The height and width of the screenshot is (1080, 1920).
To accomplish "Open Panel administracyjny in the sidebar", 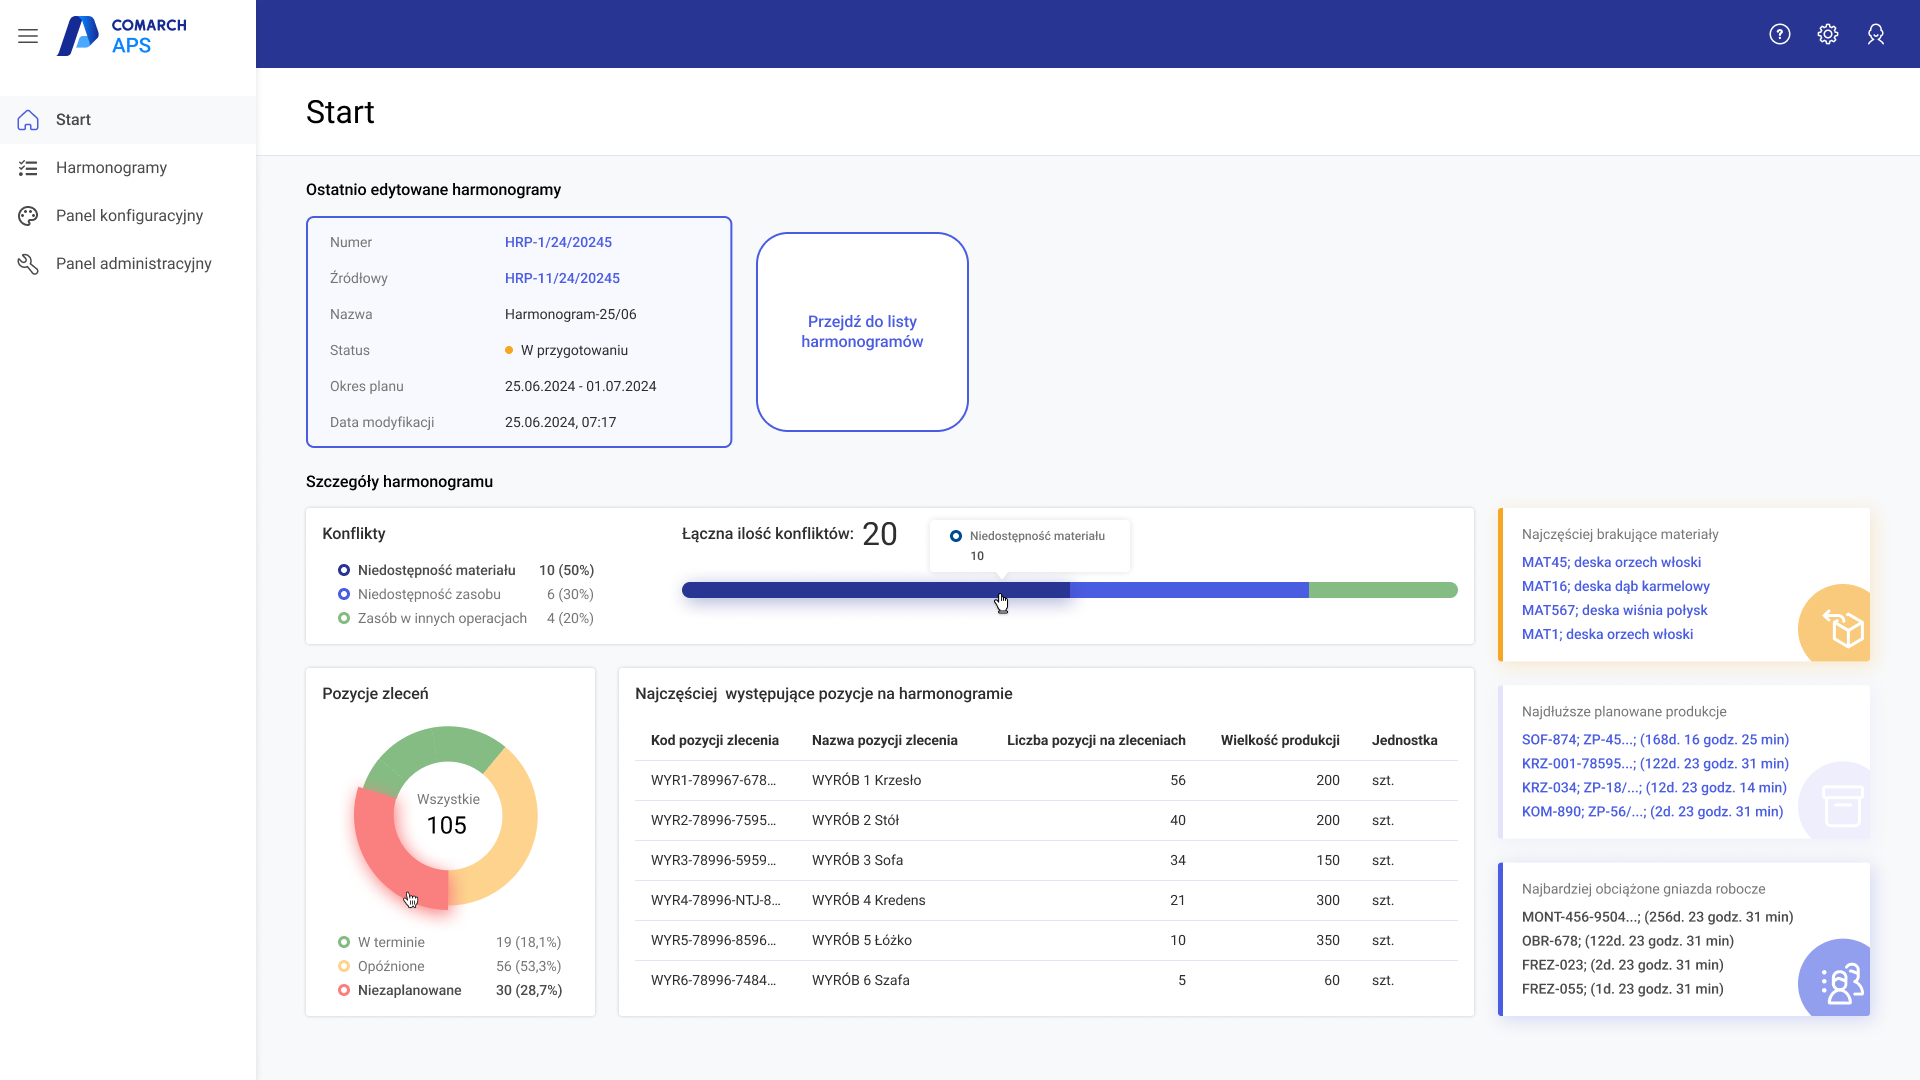I will [x=133, y=264].
